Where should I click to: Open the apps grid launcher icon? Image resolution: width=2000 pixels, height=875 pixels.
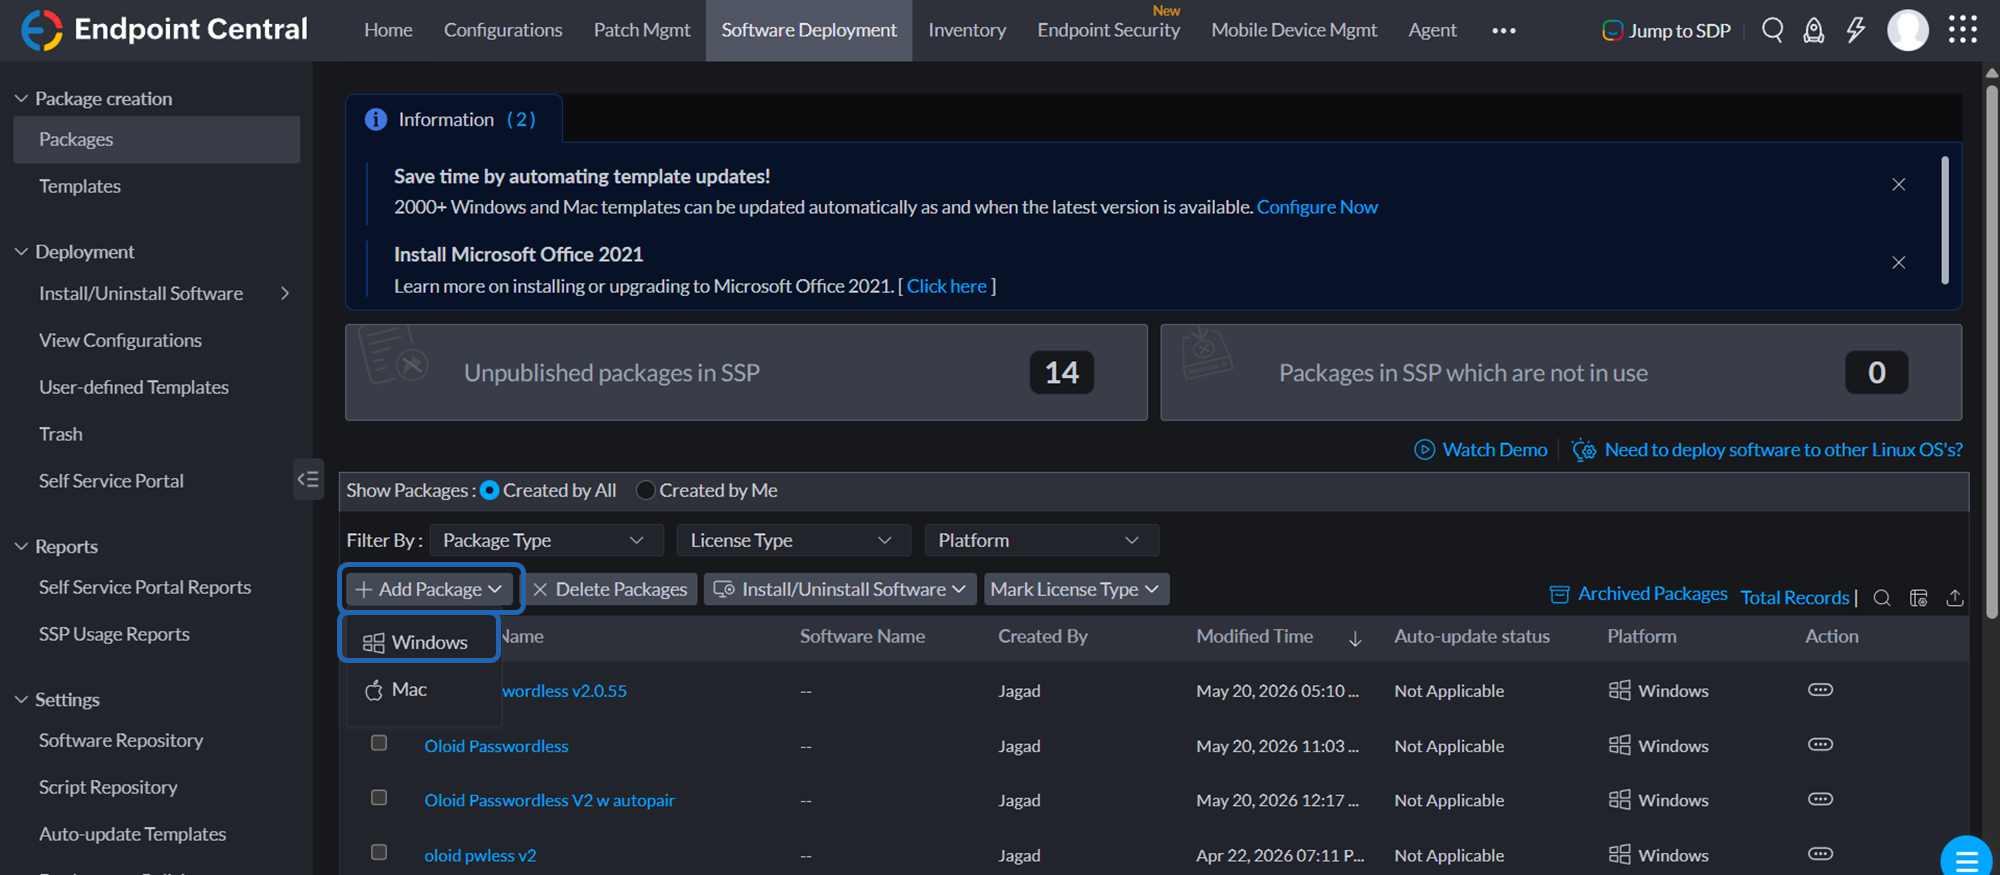[x=1962, y=30]
